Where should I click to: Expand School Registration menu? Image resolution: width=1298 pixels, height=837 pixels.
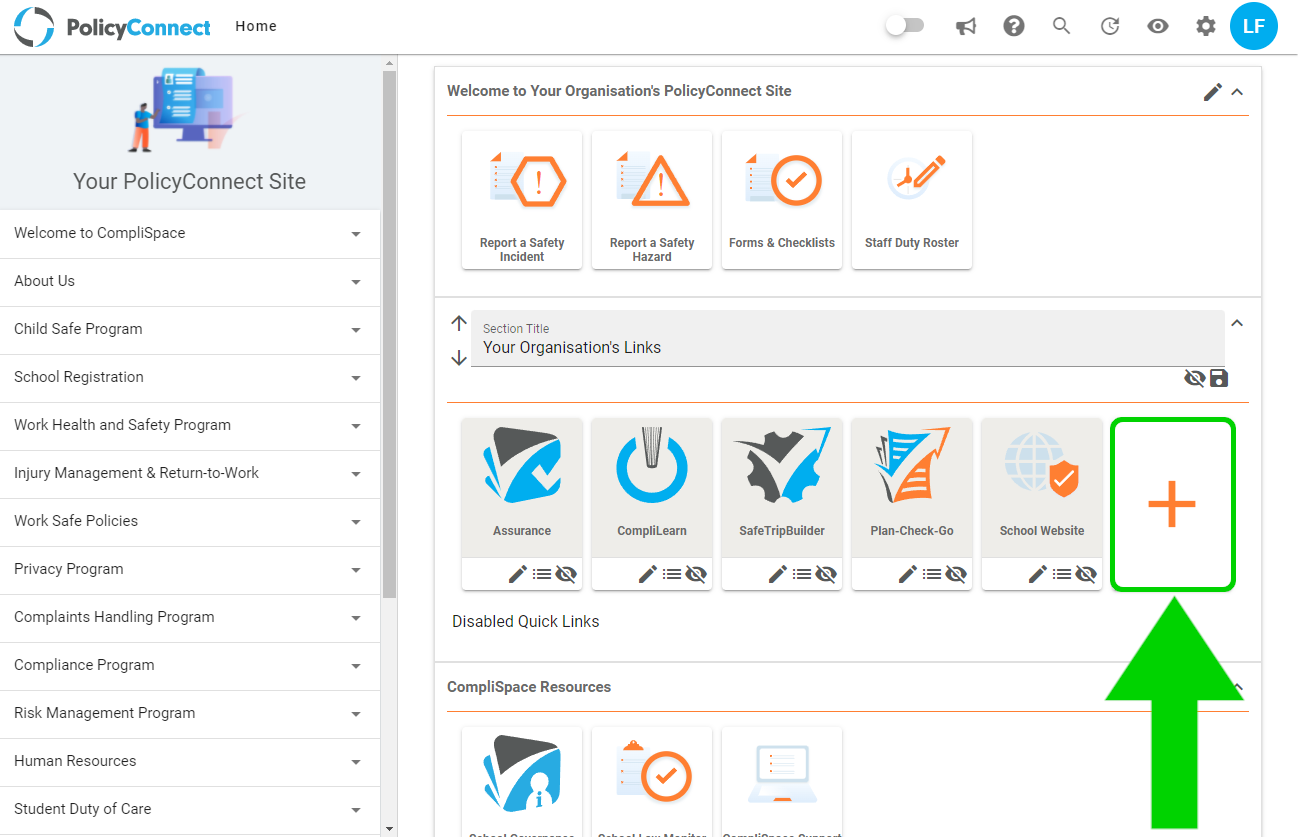tap(190, 377)
